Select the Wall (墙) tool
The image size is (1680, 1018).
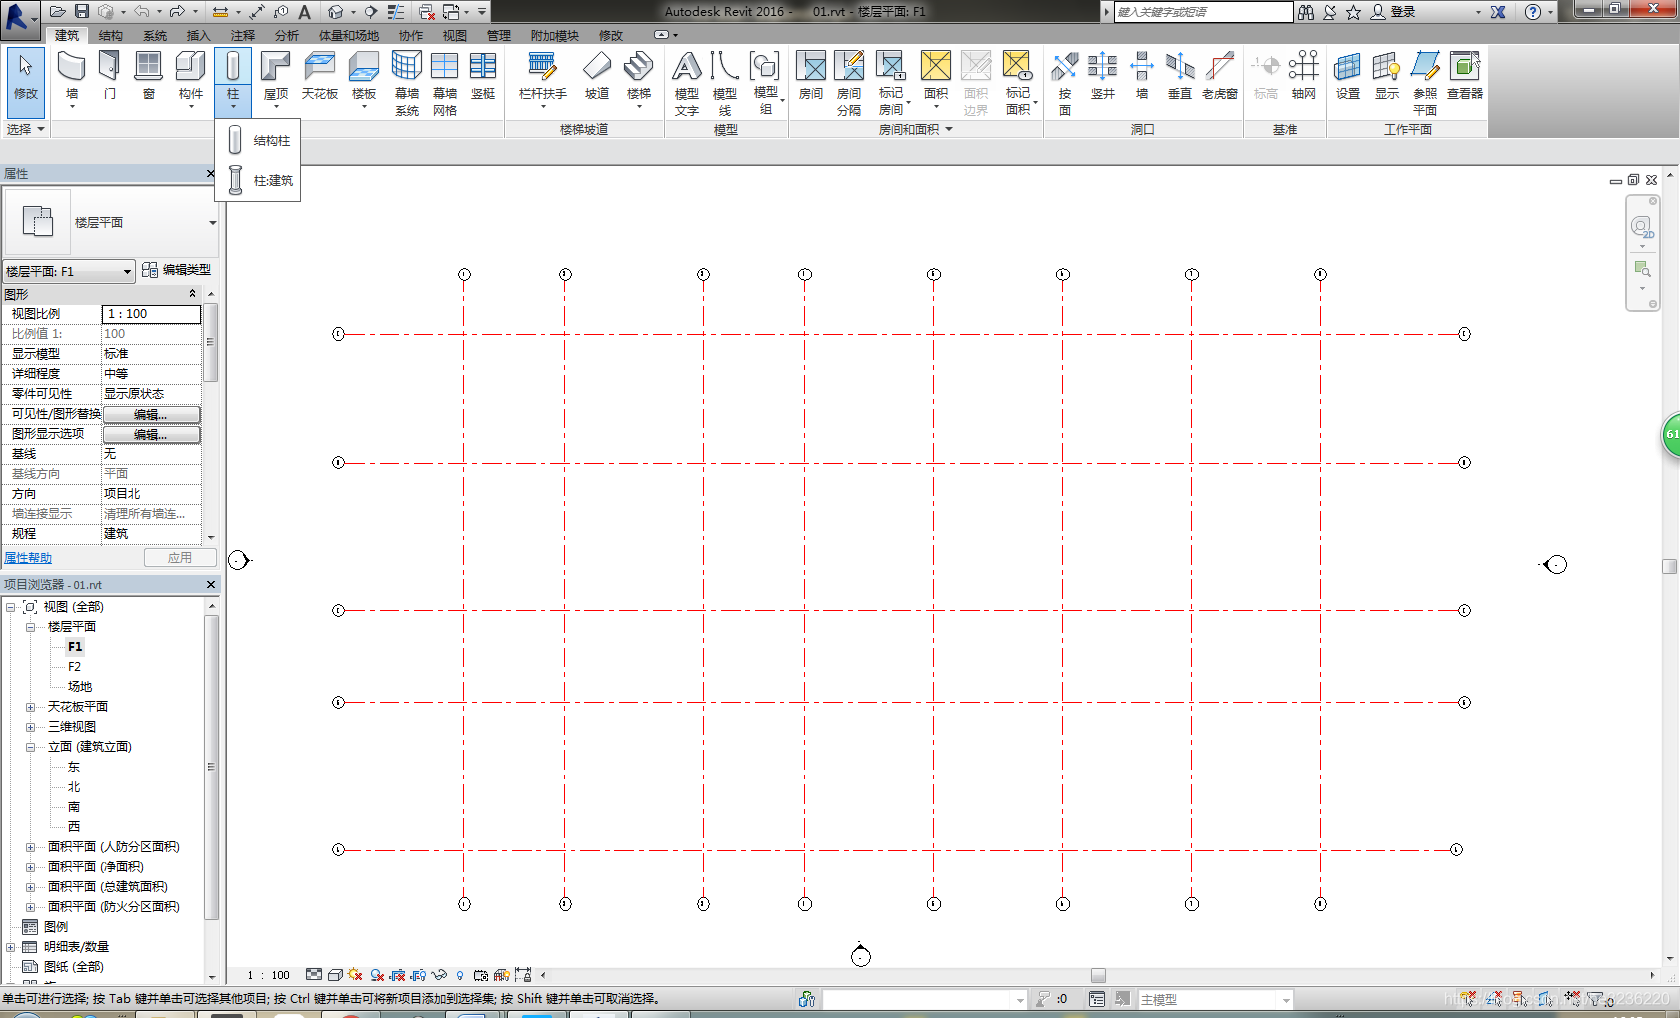(71, 76)
